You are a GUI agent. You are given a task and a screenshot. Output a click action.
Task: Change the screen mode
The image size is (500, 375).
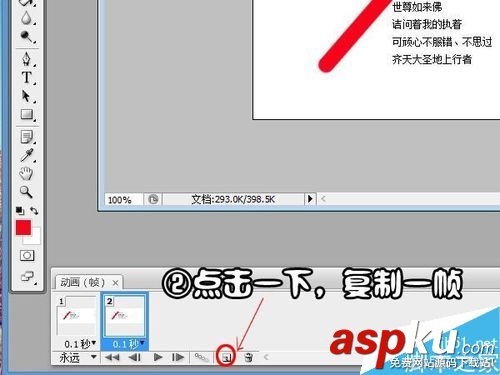click(x=27, y=276)
